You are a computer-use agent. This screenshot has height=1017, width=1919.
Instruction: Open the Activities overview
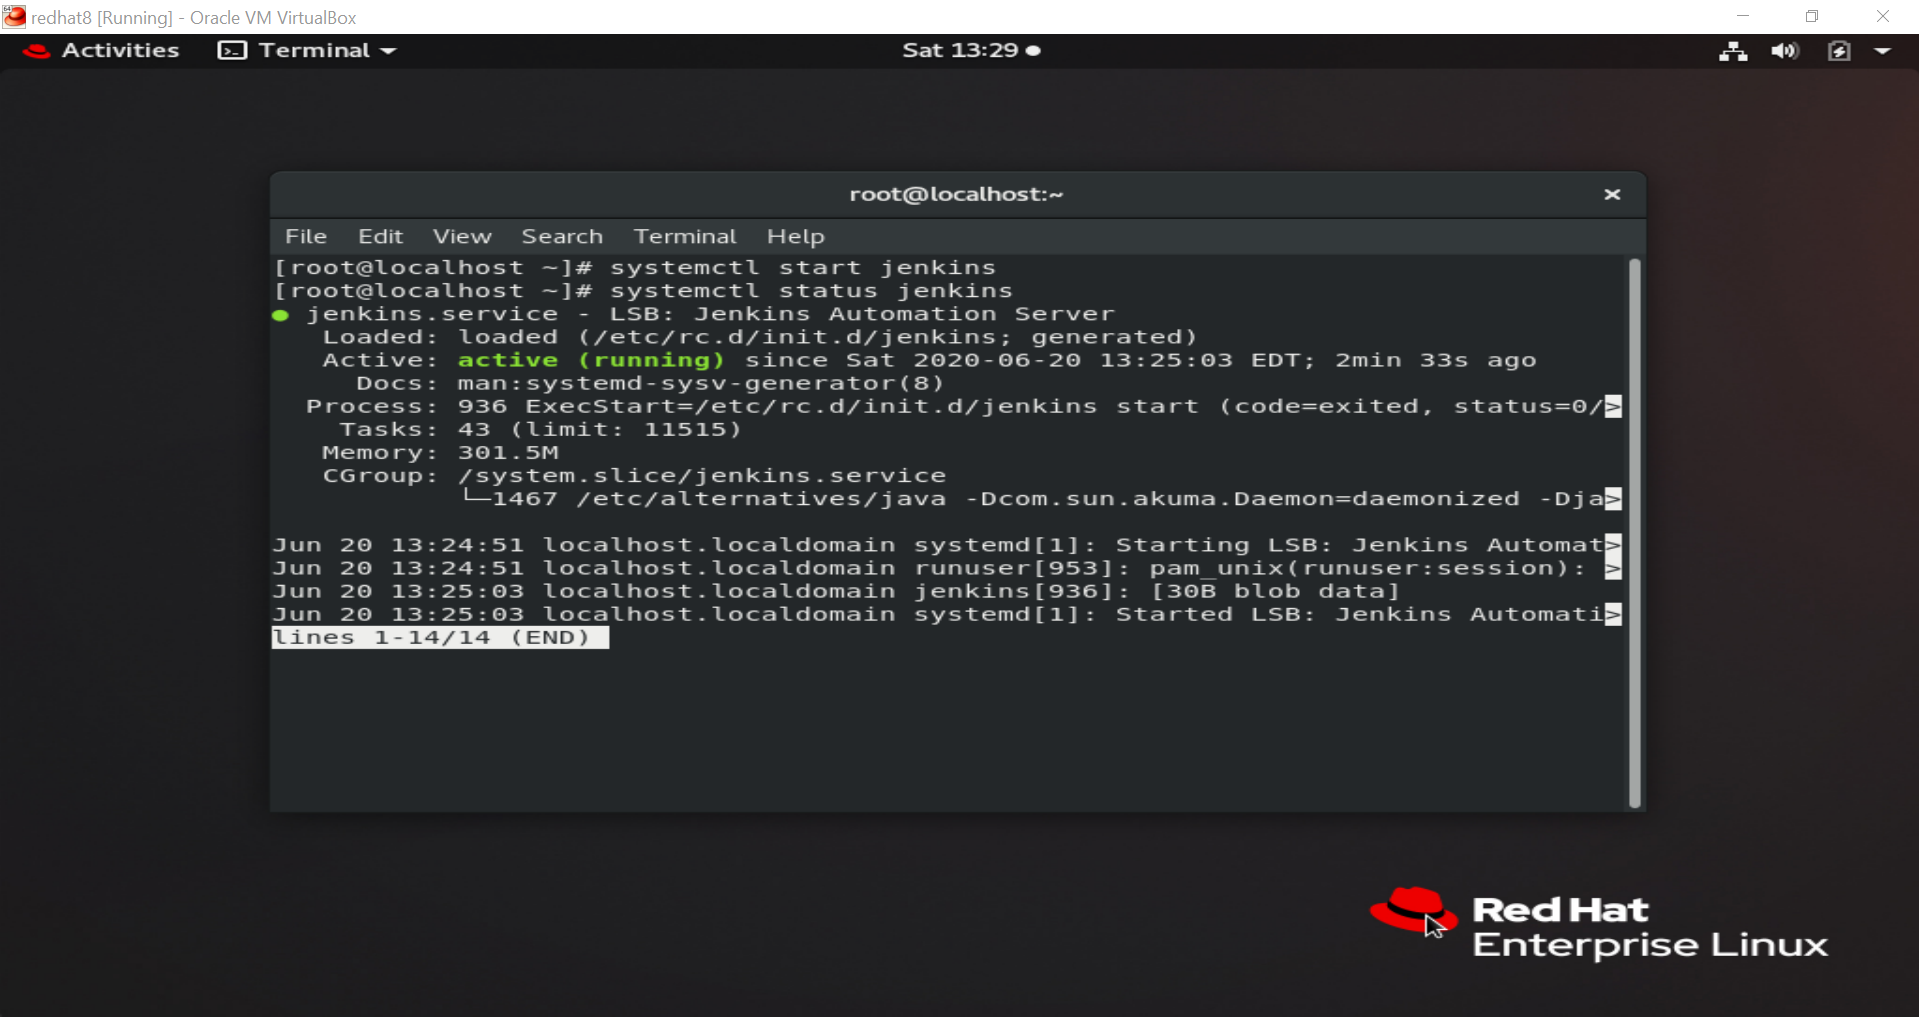click(x=100, y=50)
